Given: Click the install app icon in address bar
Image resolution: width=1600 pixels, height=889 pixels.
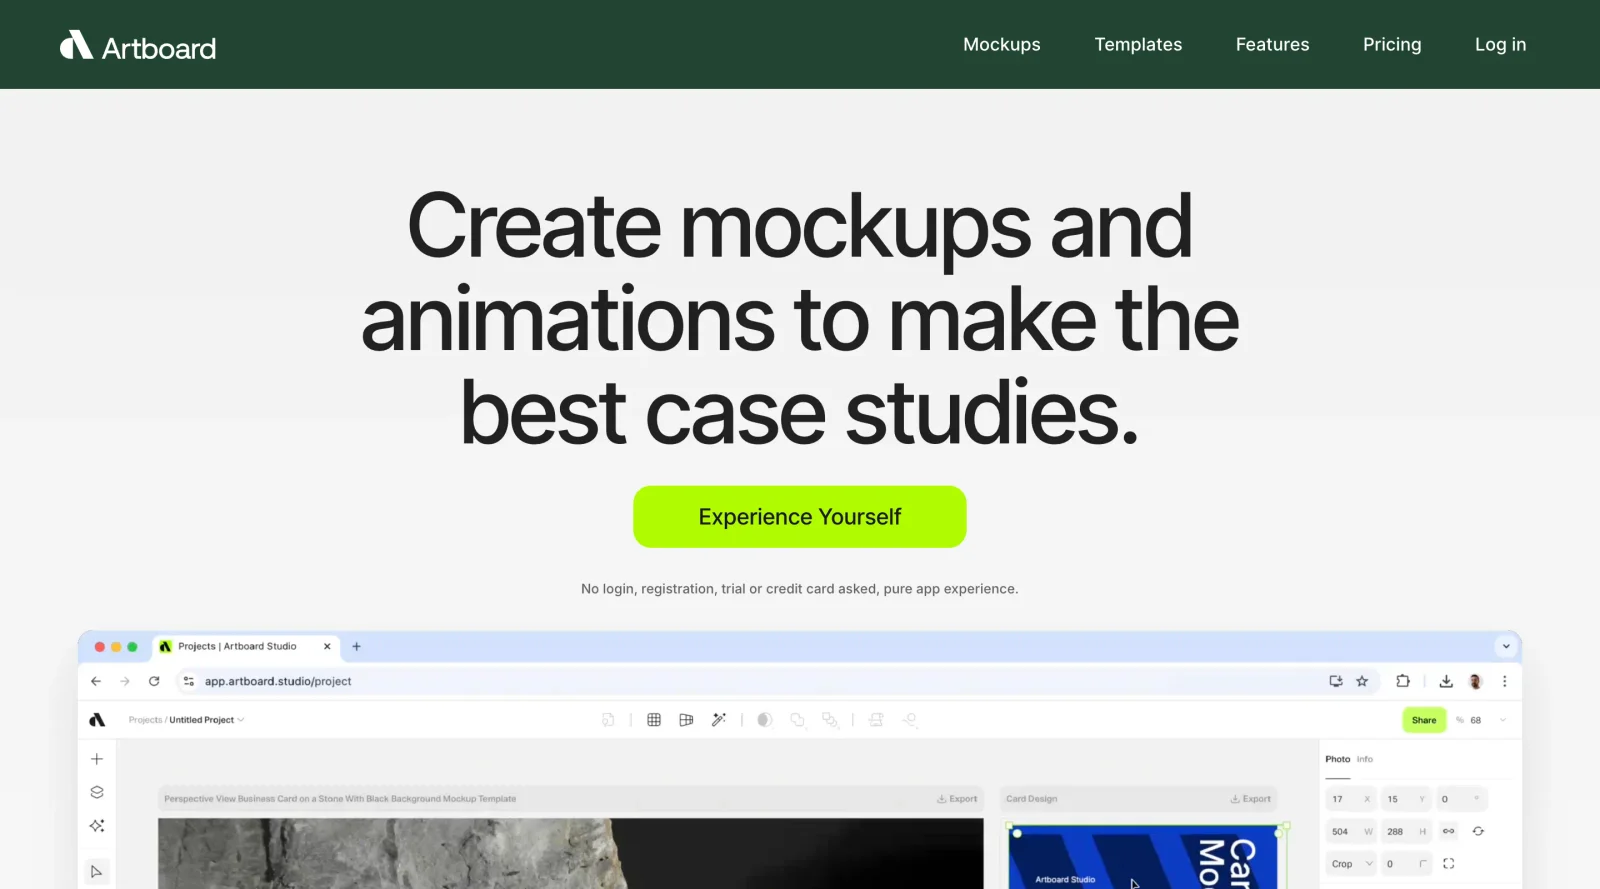Looking at the screenshot, I should tap(1336, 681).
